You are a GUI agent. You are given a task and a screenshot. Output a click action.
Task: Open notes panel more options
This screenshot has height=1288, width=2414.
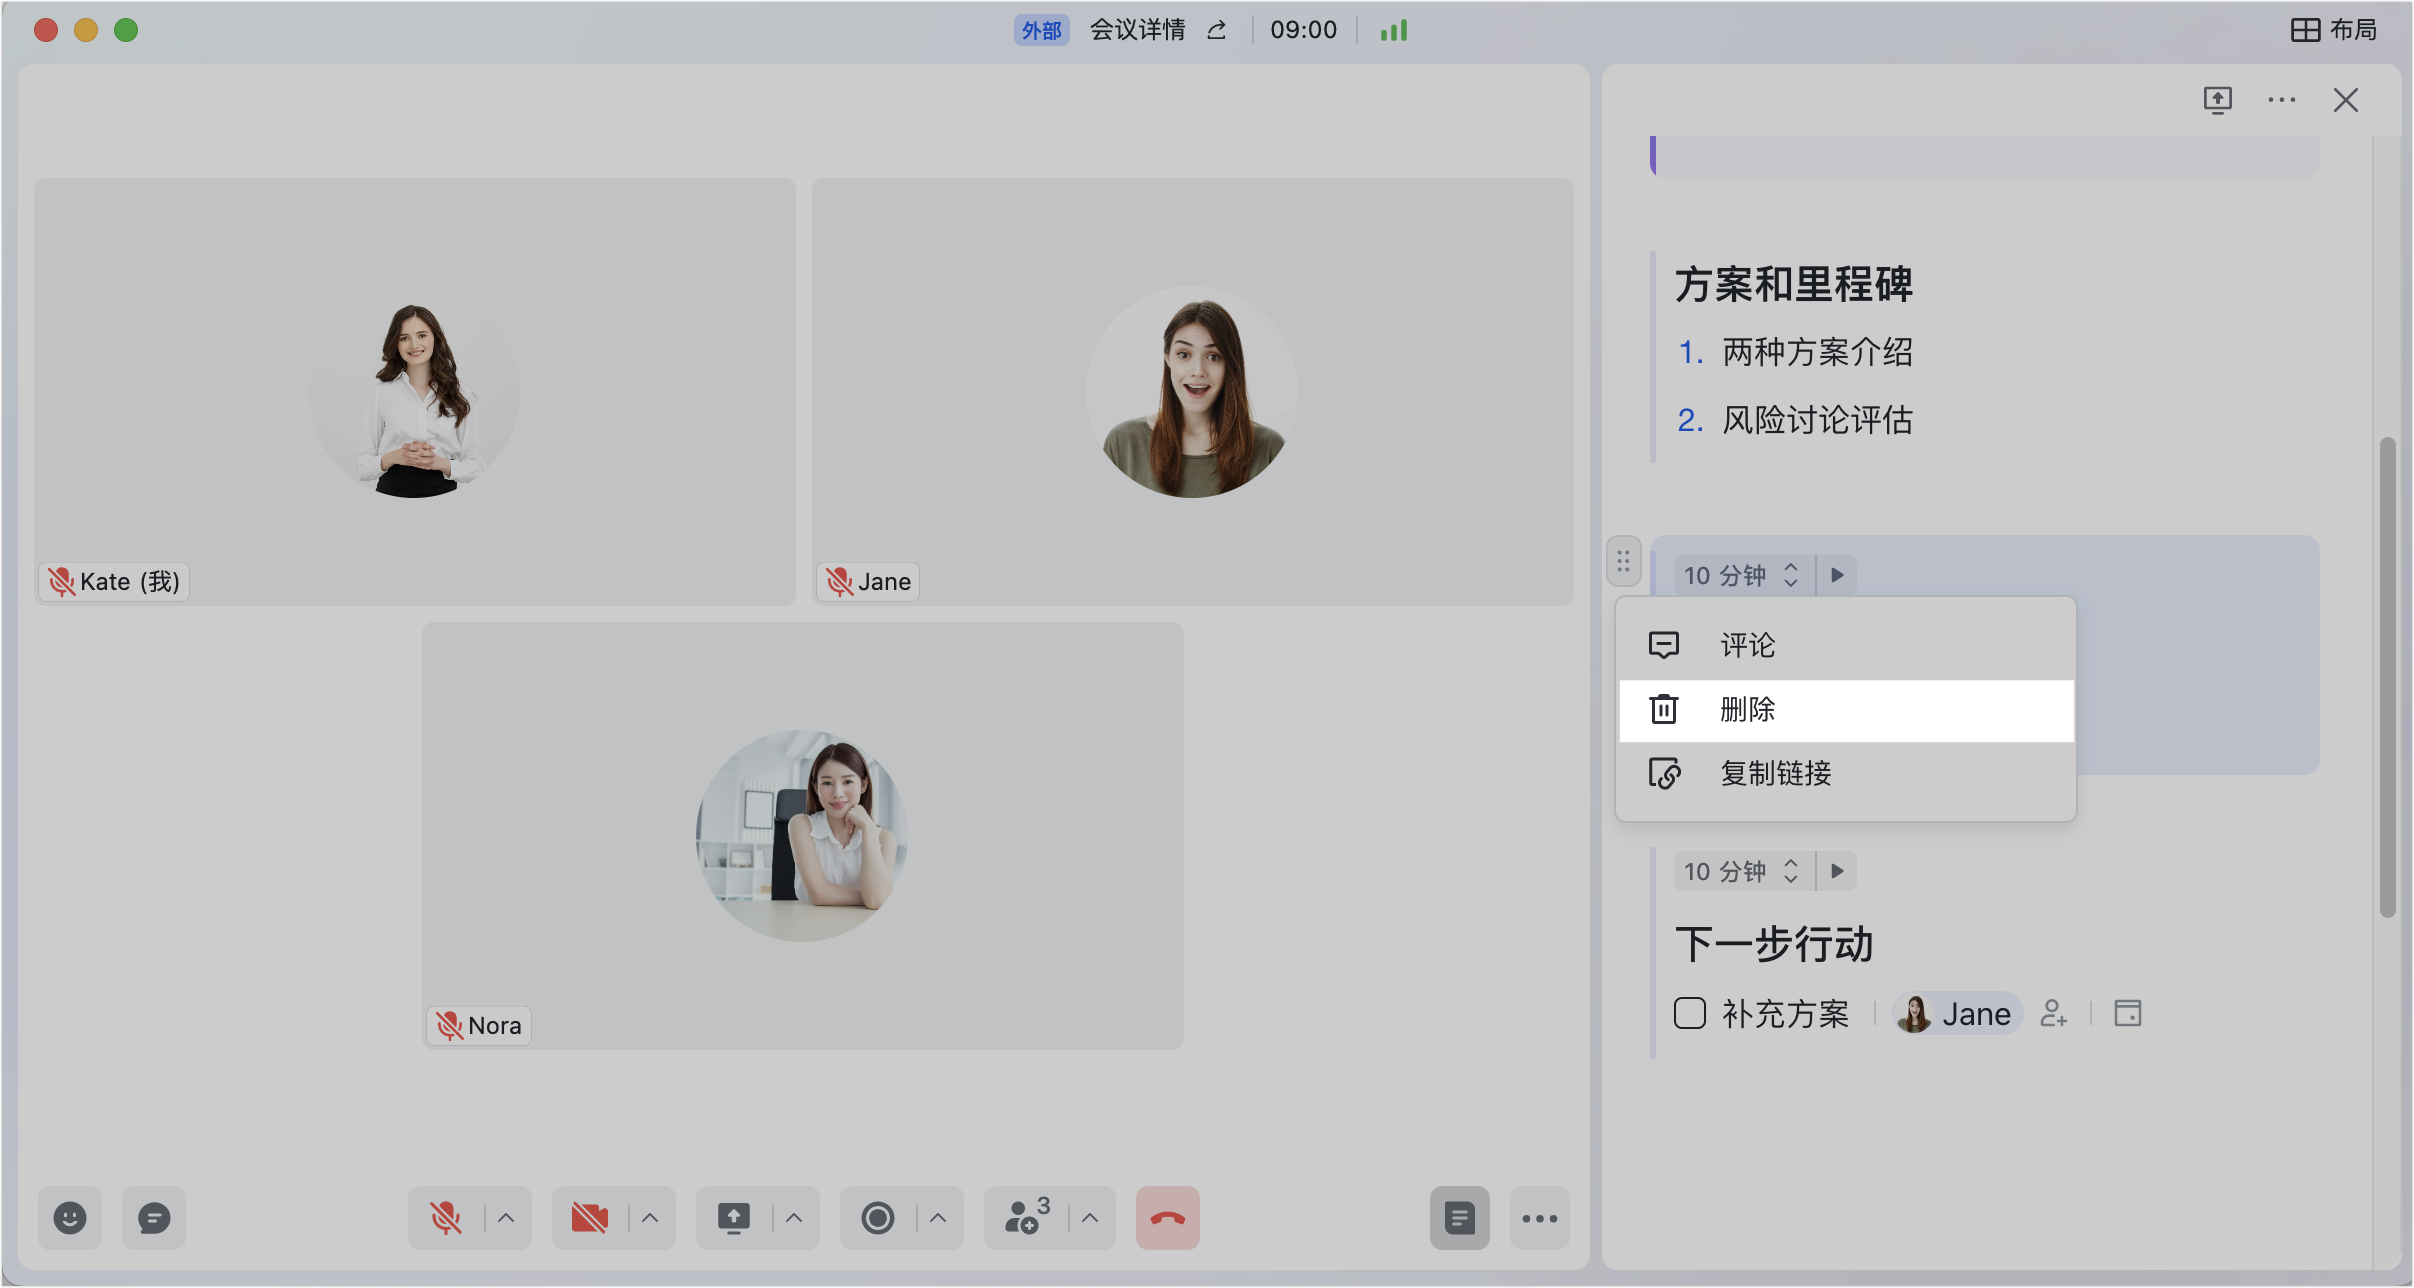coord(2282,100)
